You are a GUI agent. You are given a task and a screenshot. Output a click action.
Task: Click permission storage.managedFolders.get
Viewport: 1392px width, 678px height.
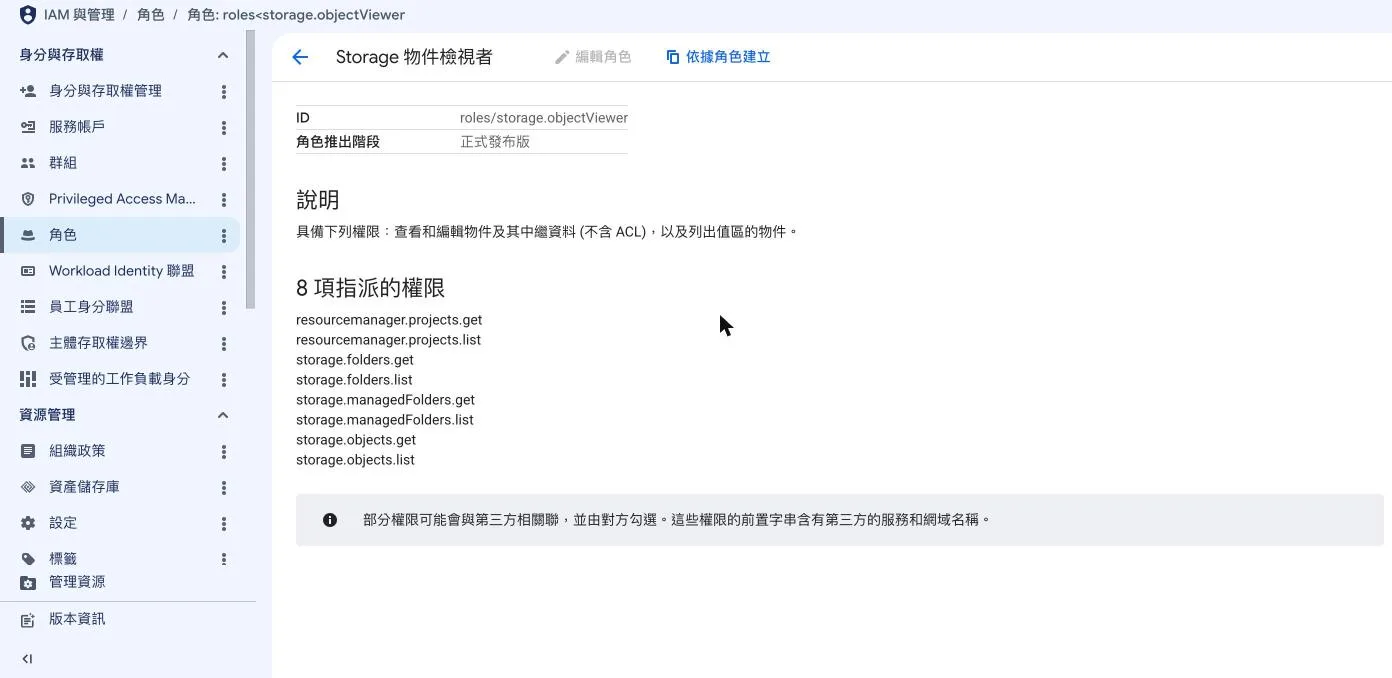click(385, 400)
